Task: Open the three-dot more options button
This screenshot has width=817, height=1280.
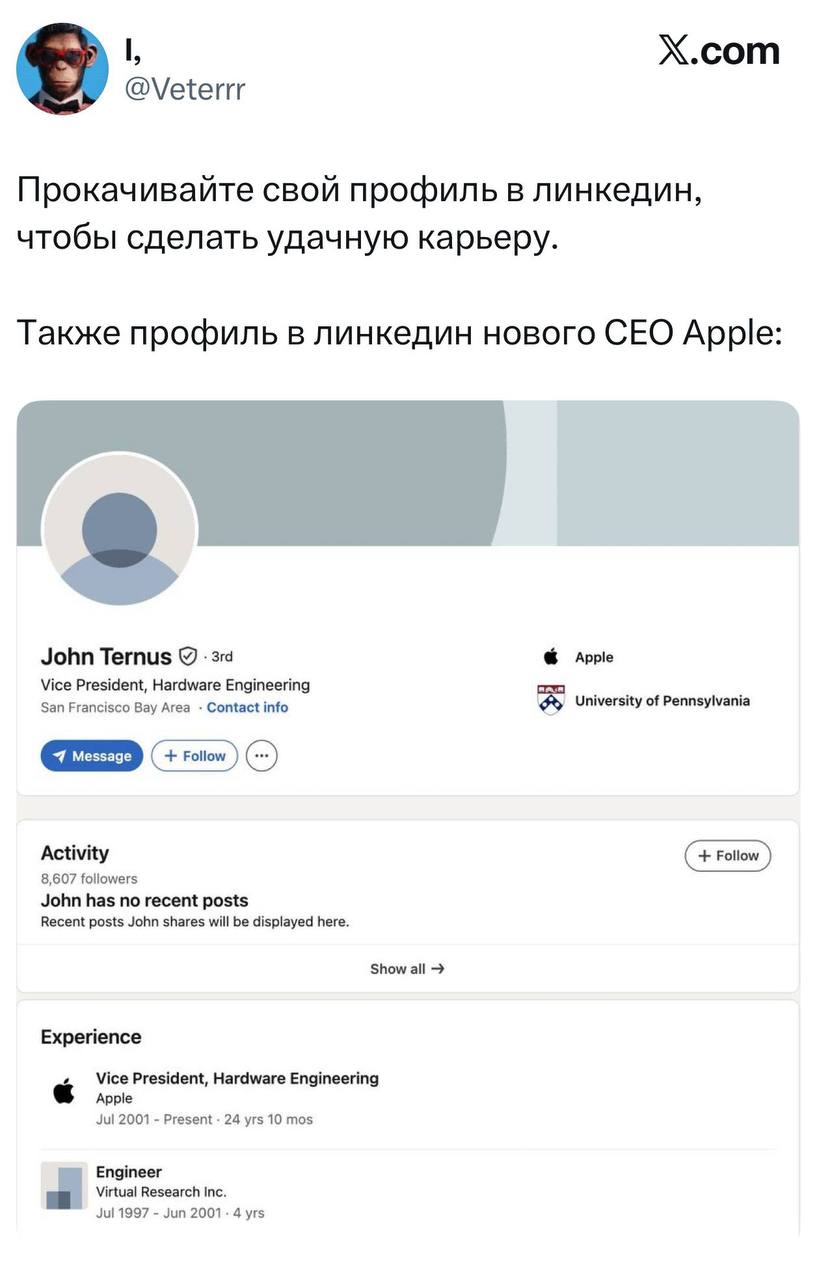Action: point(261,756)
